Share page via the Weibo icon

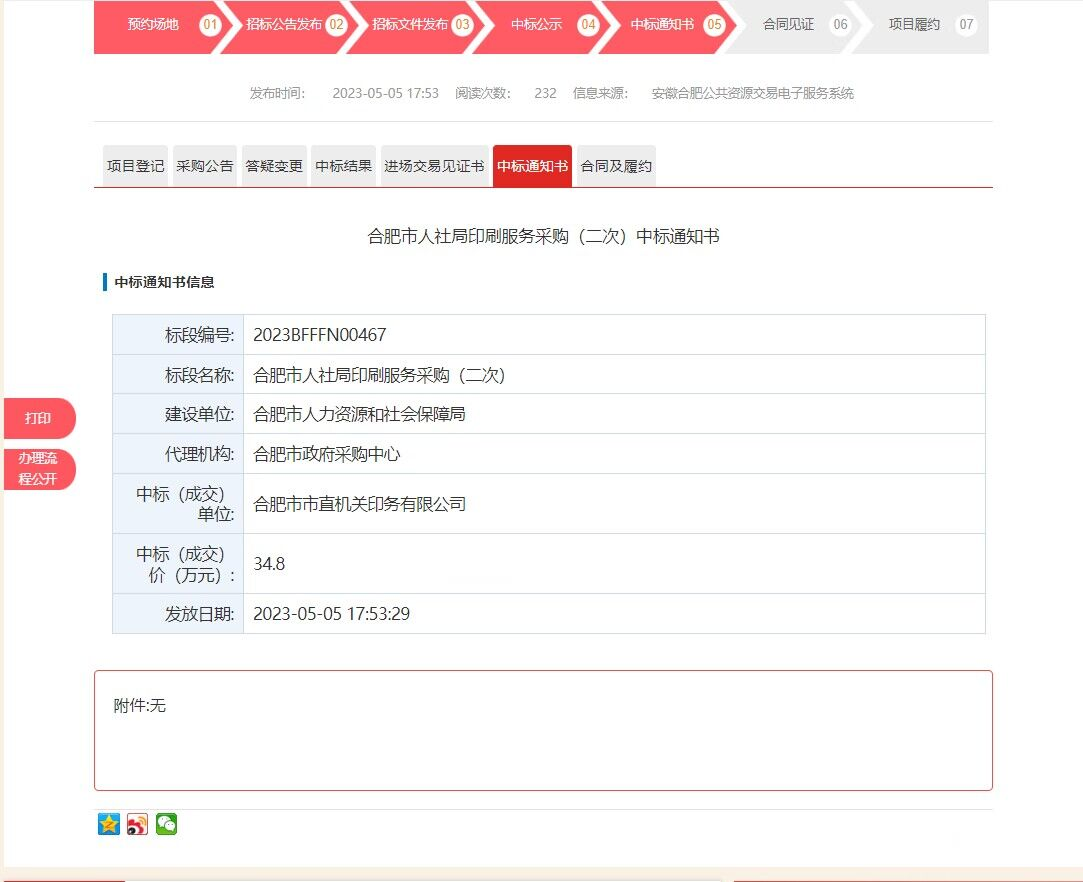[138, 824]
